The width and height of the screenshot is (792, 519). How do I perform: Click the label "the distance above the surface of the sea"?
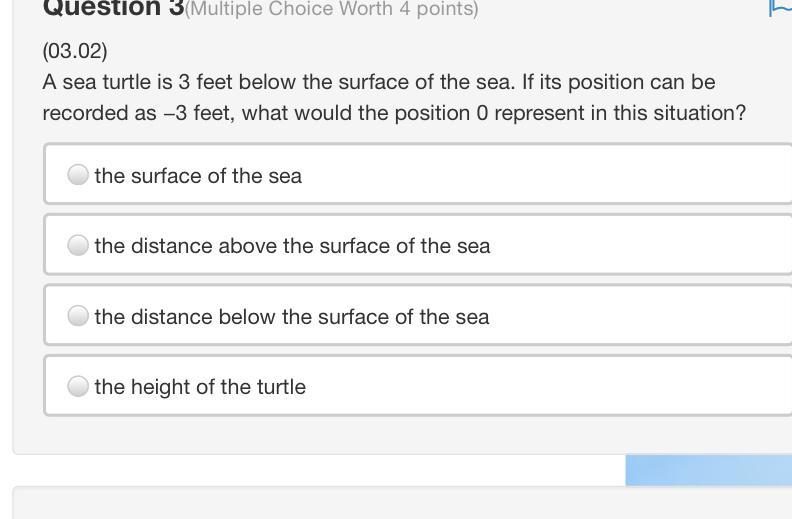point(292,246)
